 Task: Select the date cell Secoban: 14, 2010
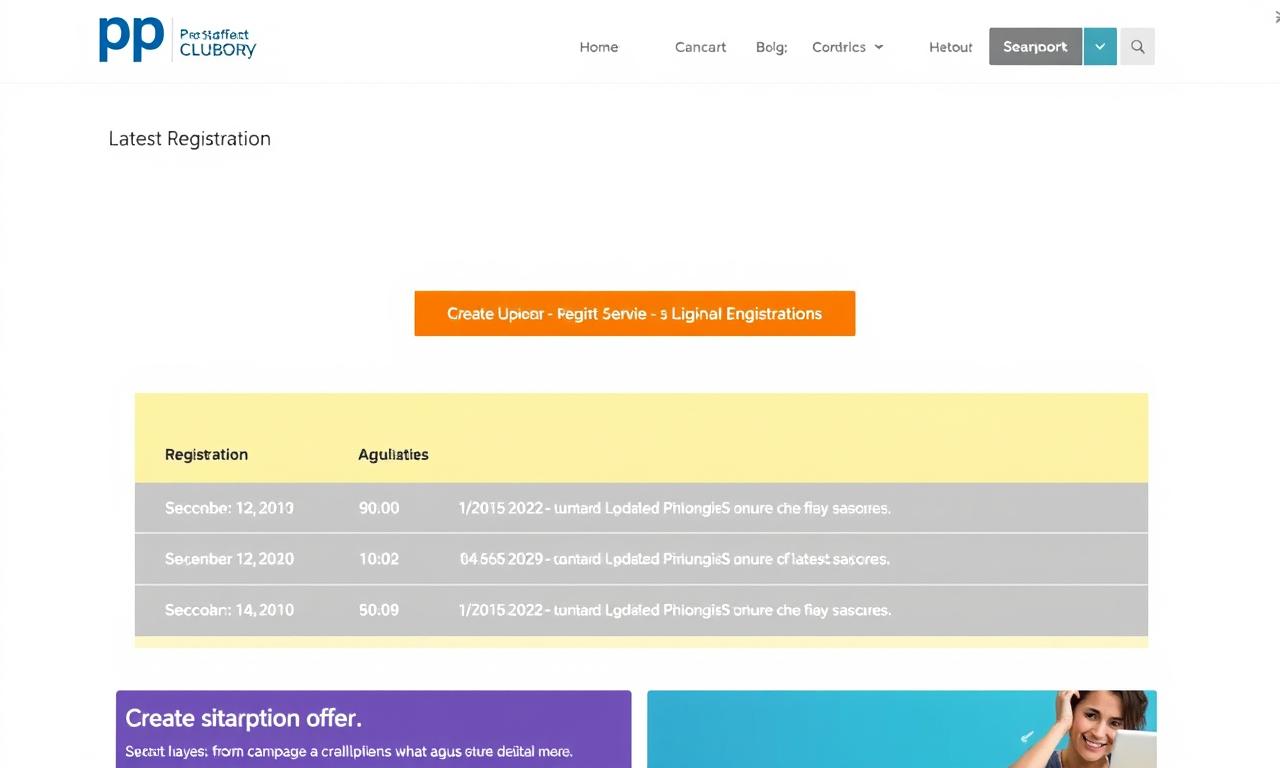(229, 610)
